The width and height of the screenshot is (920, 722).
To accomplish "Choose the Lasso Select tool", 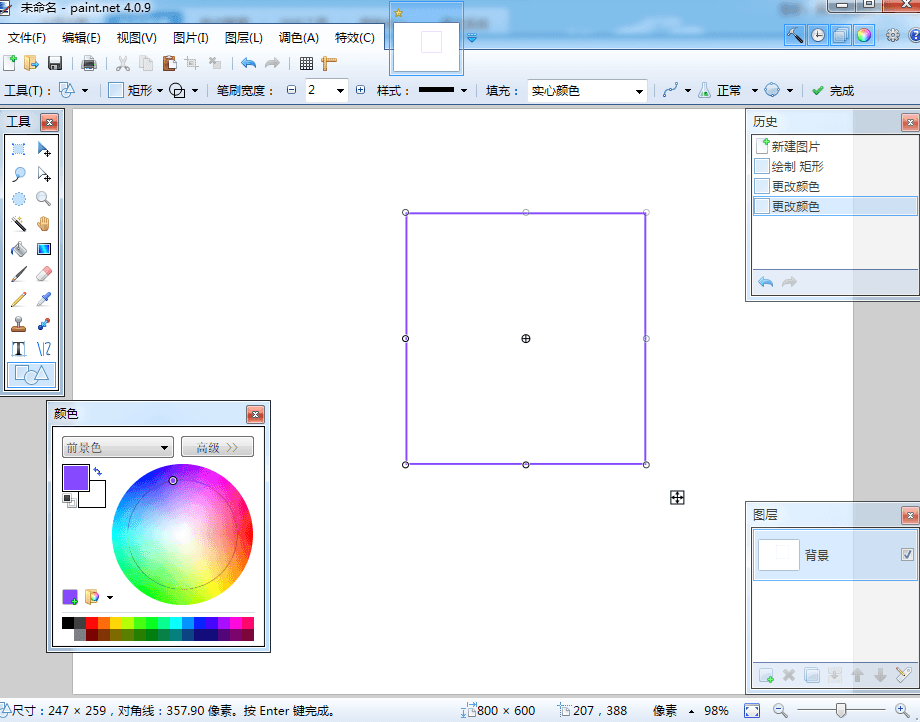I will (19, 174).
